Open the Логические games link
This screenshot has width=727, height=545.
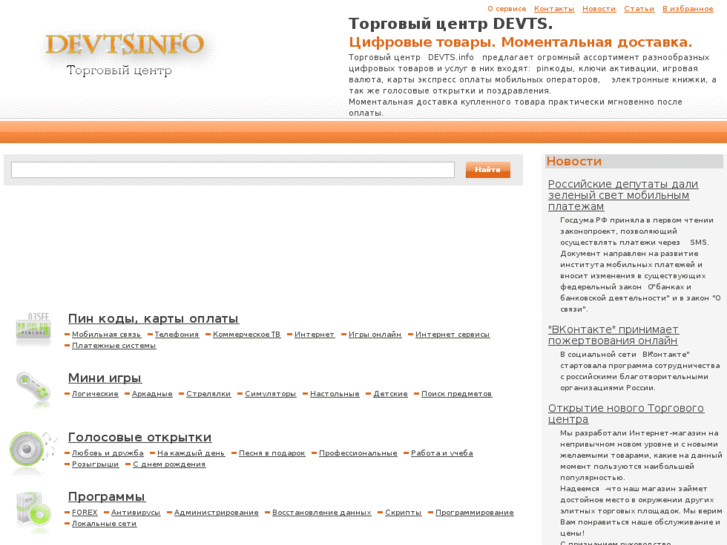[x=95, y=394]
